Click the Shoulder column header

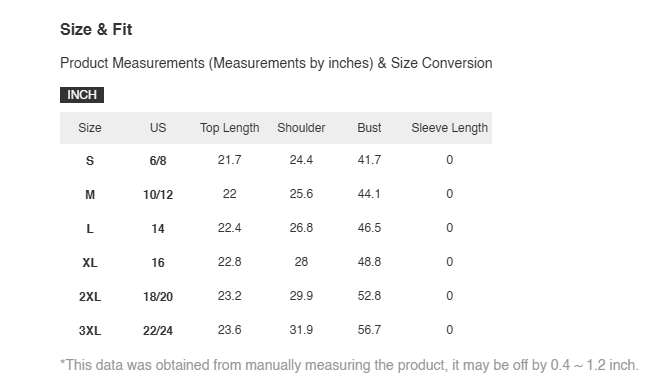tap(301, 128)
